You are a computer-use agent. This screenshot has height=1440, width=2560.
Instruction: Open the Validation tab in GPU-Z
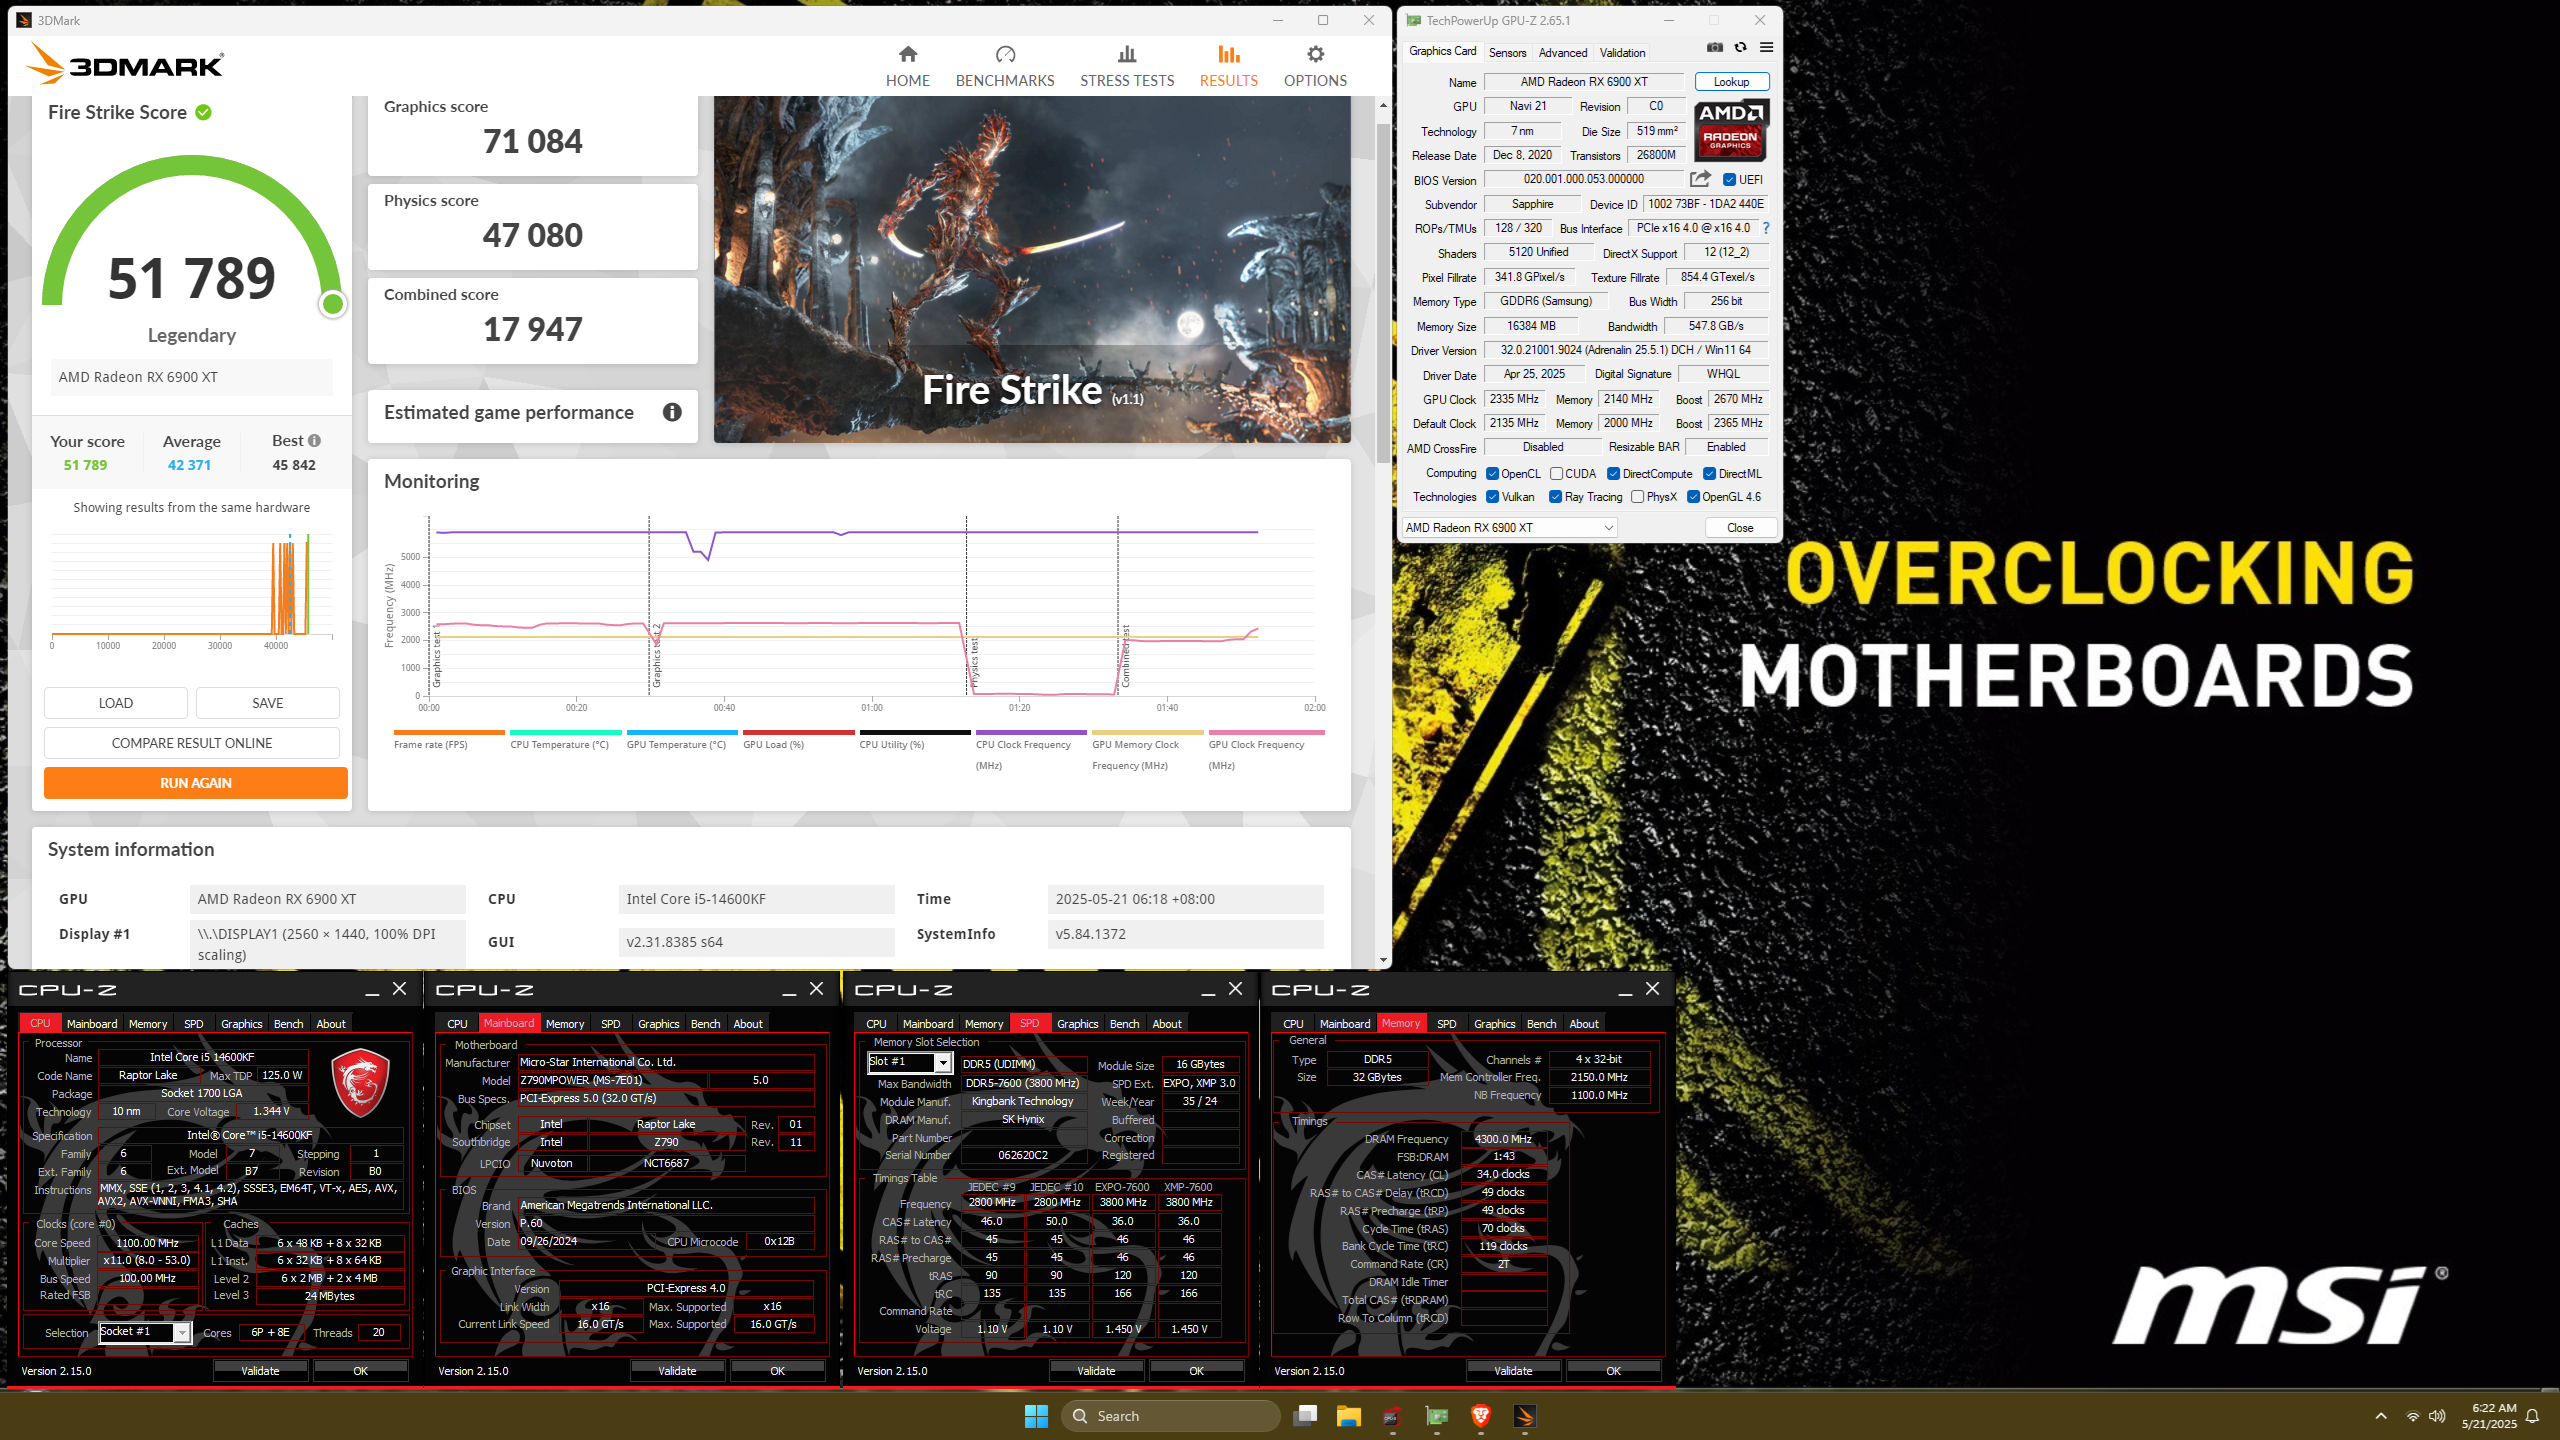(x=1622, y=53)
